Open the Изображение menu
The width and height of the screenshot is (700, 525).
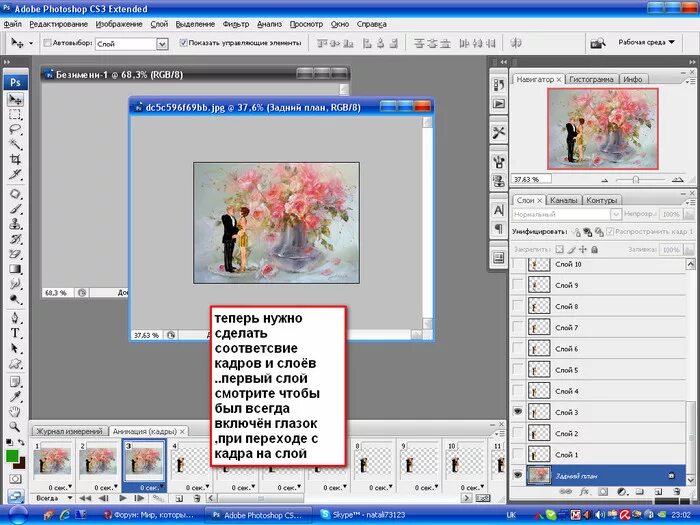[x=119, y=24]
